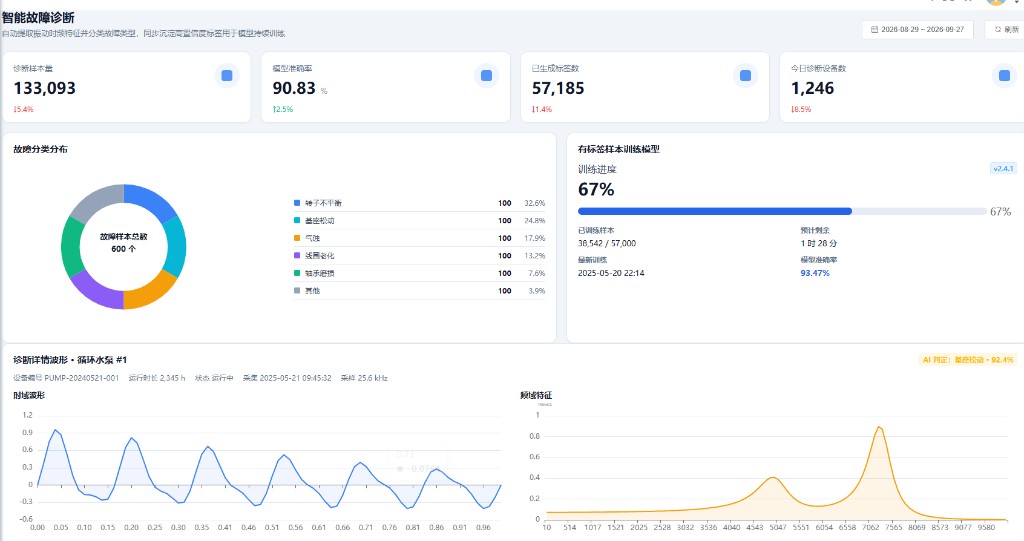Click the 刷新 refresh button
This screenshot has width=1024, height=541.
coord(1006,29)
